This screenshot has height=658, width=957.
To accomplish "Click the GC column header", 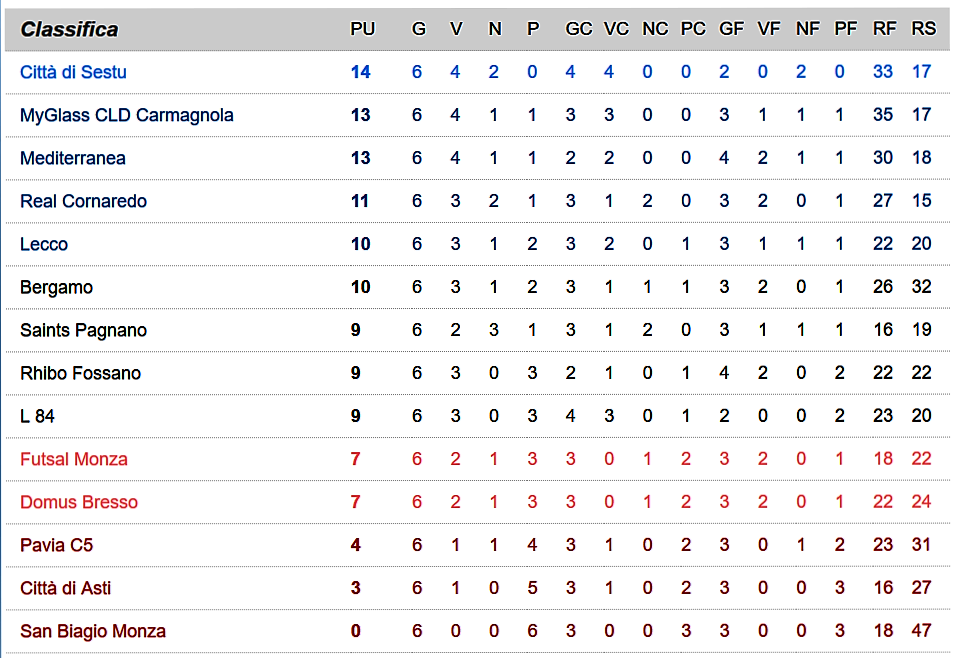I will (578, 29).
